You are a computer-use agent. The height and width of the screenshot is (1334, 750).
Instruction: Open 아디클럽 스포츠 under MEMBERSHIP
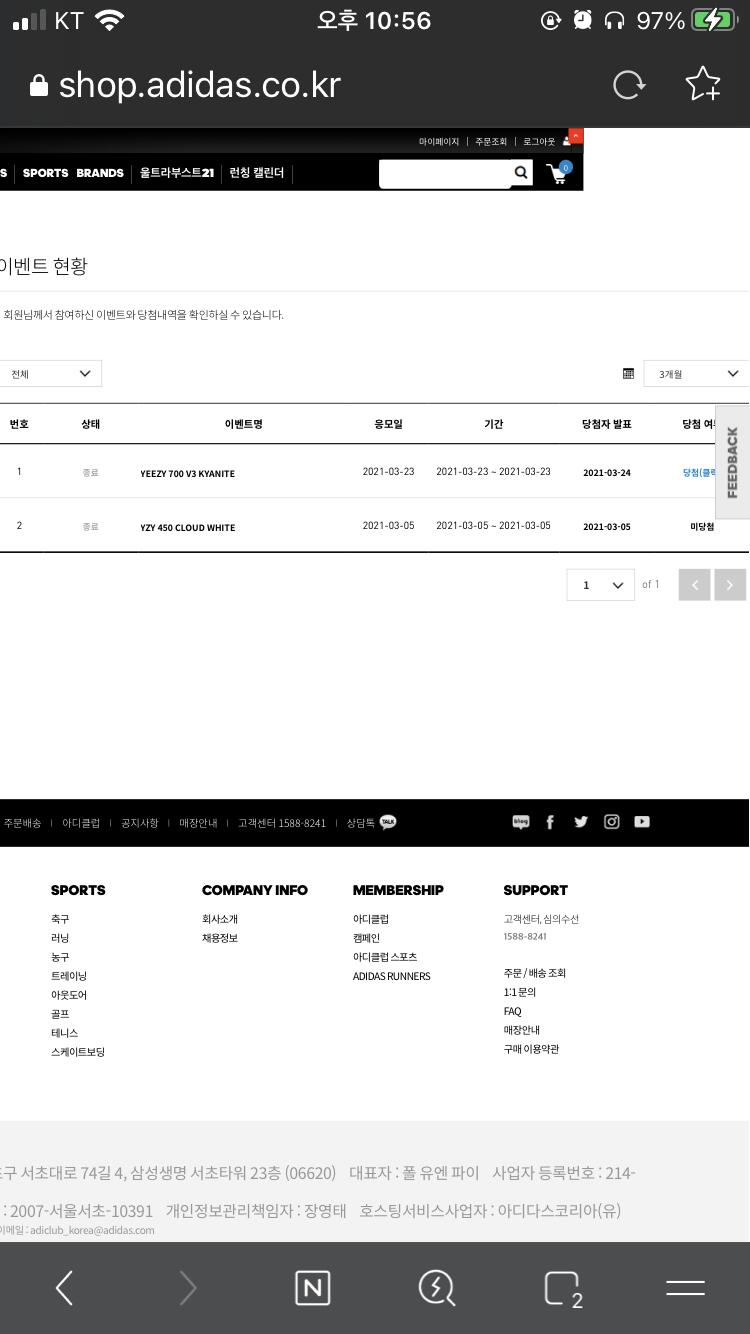click(385, 957)
